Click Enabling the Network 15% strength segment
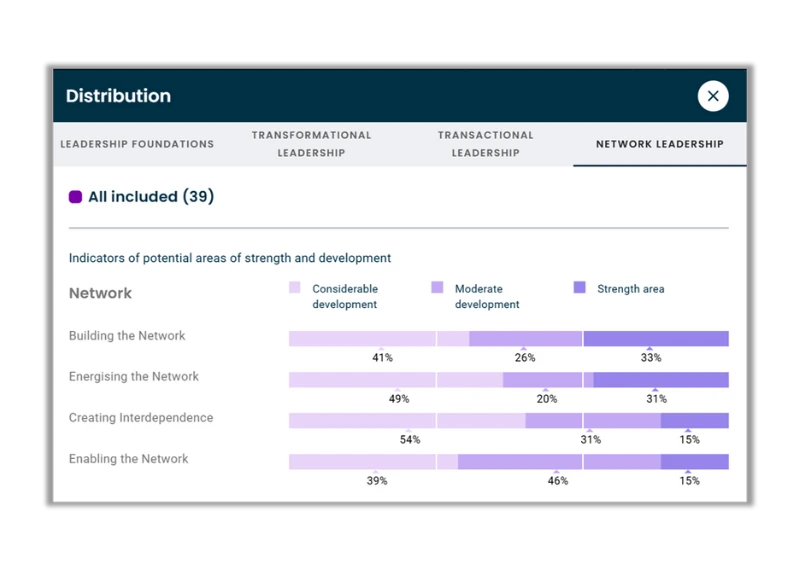Image resolution: width=800 pixels, height=571 pixels. [694, 462]
